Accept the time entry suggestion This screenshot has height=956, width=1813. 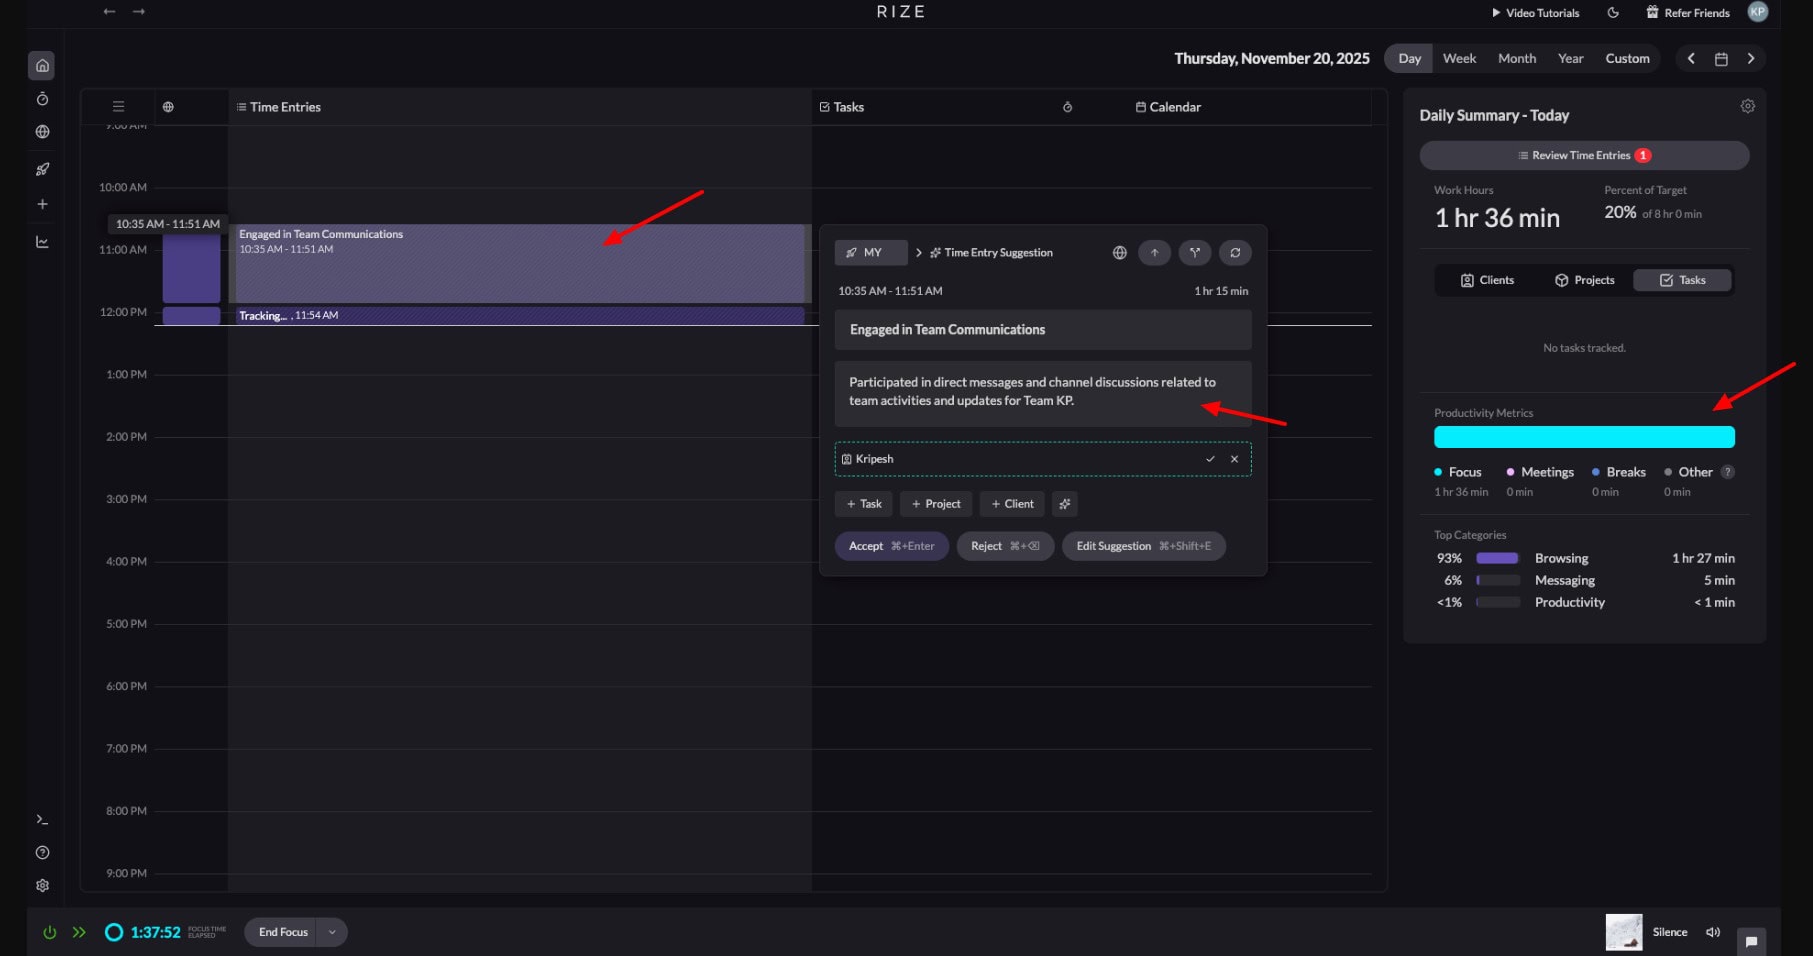point(891,546)
